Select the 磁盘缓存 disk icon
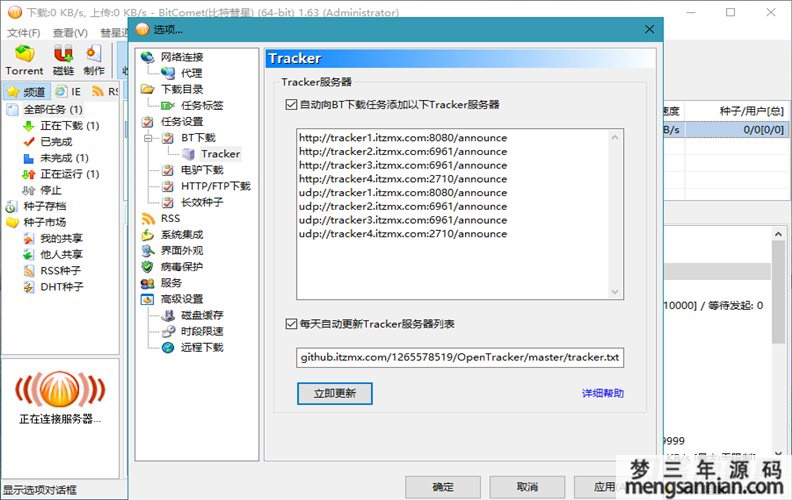This screenshot has height=500, width=792. coord(168,316)
